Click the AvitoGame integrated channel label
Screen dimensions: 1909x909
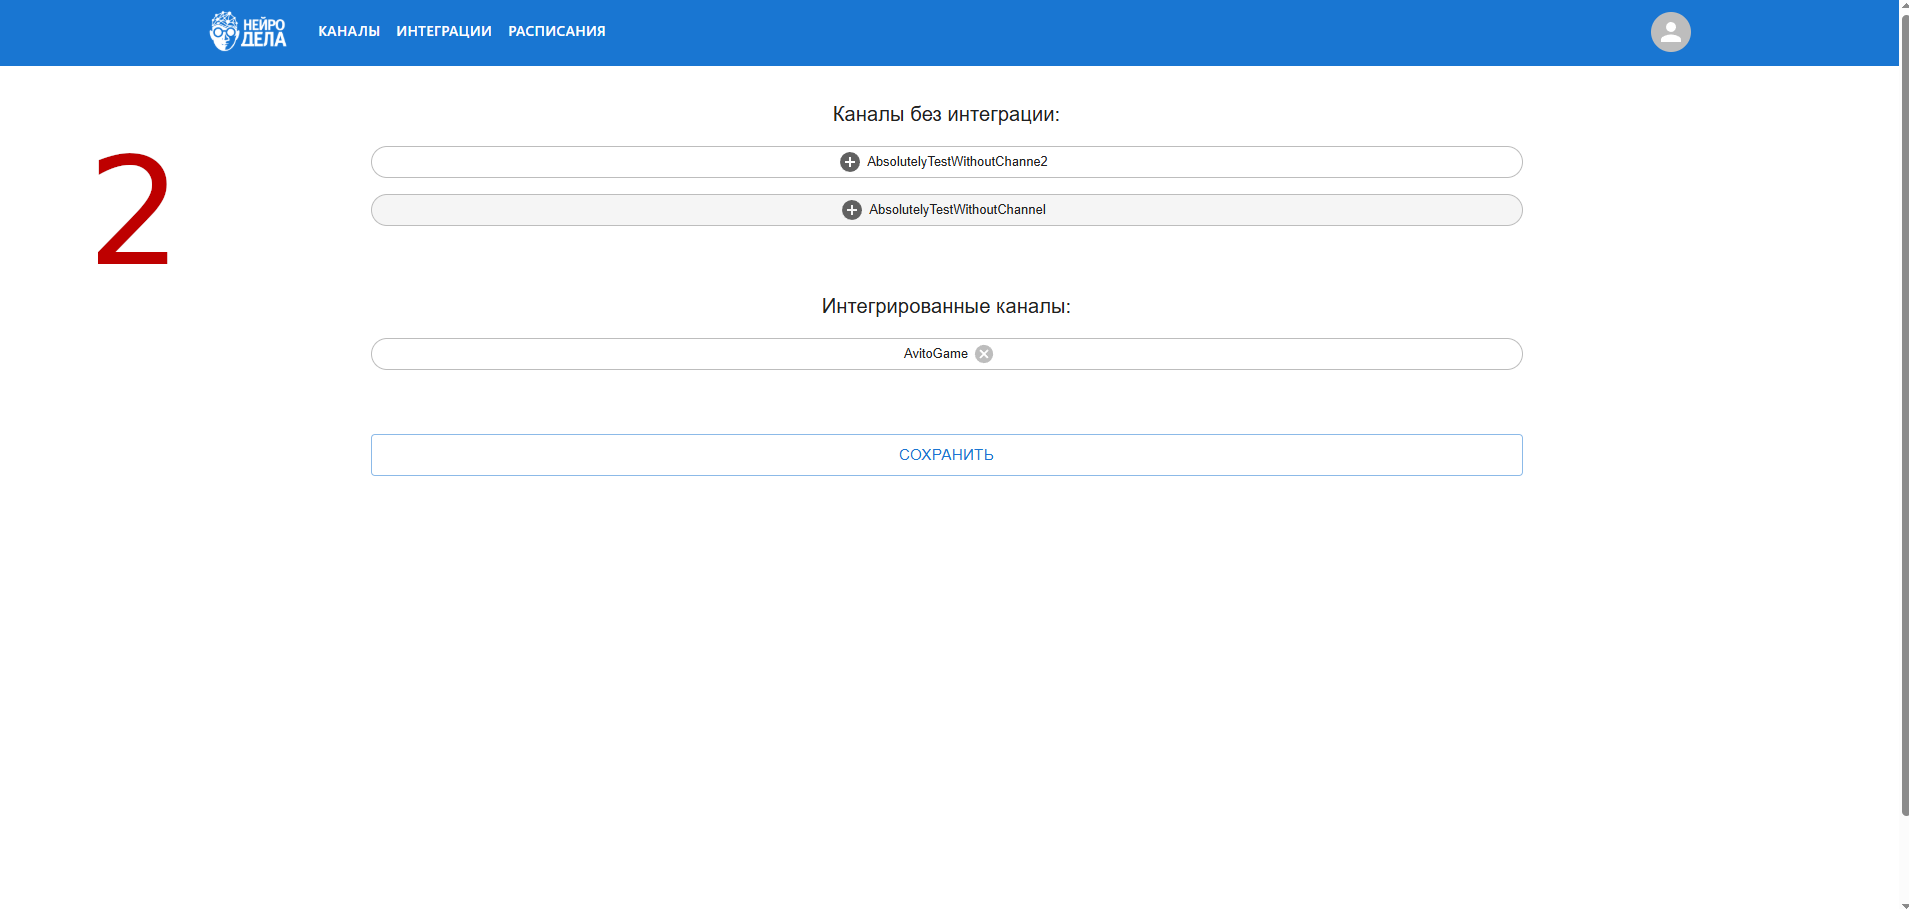935,354
